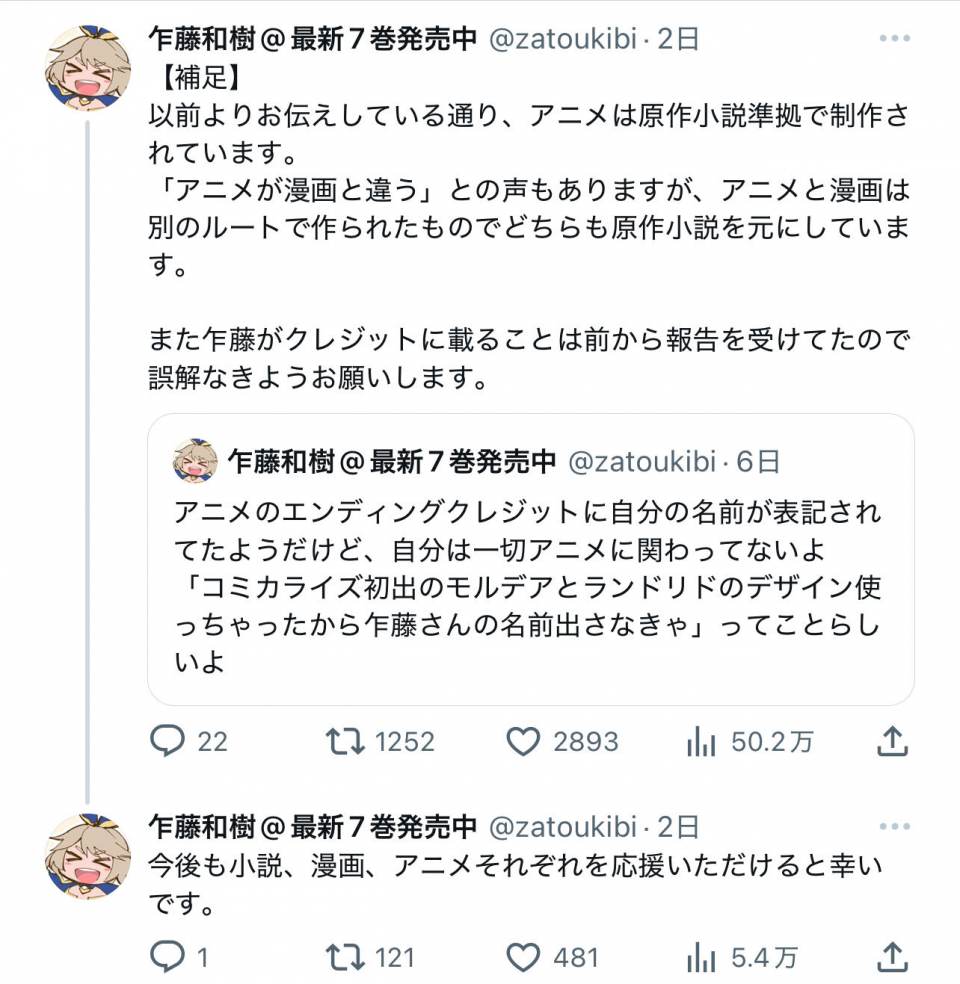
Task: Open more options menu on first tweet
Action: tap(894, 39)
